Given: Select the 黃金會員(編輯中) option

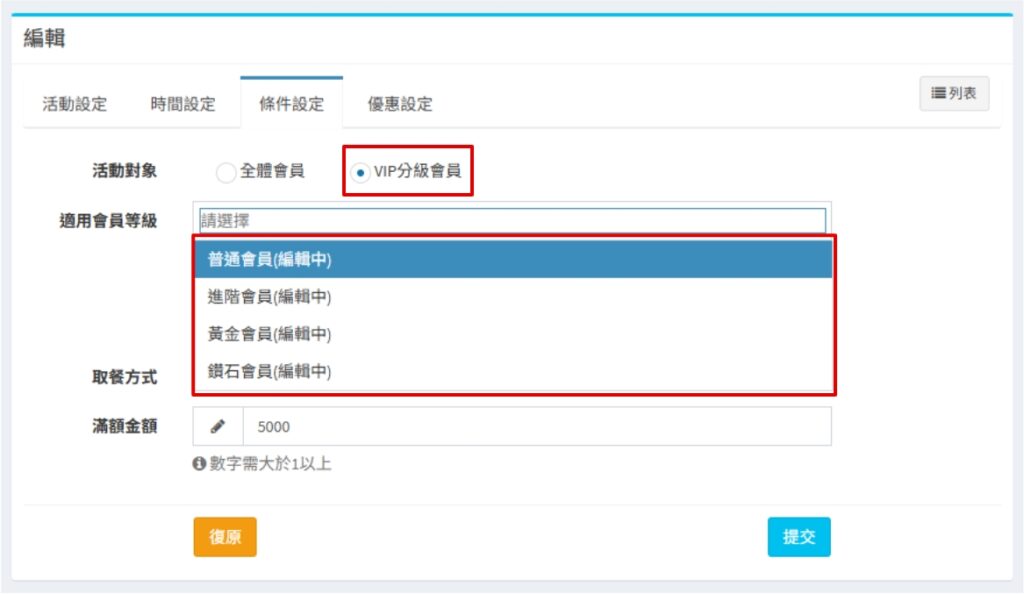Looking at the screenshot, I should [x=513, y=334].
